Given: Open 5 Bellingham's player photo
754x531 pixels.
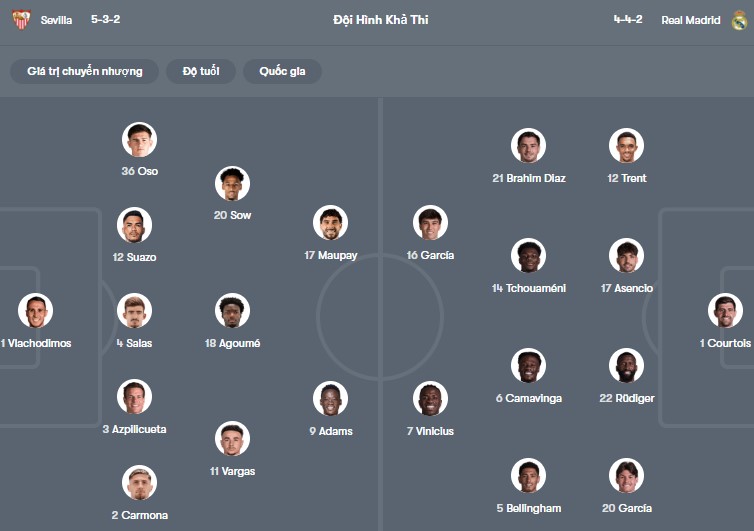Looking at the screenshot, I should pos(528,476).
